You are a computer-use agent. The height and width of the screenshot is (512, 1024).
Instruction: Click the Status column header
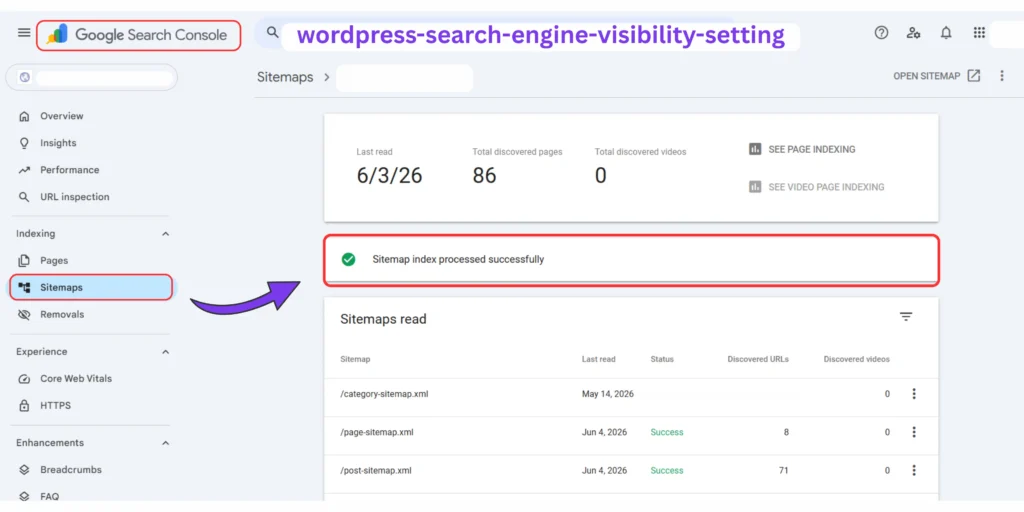tap(662, 359)
